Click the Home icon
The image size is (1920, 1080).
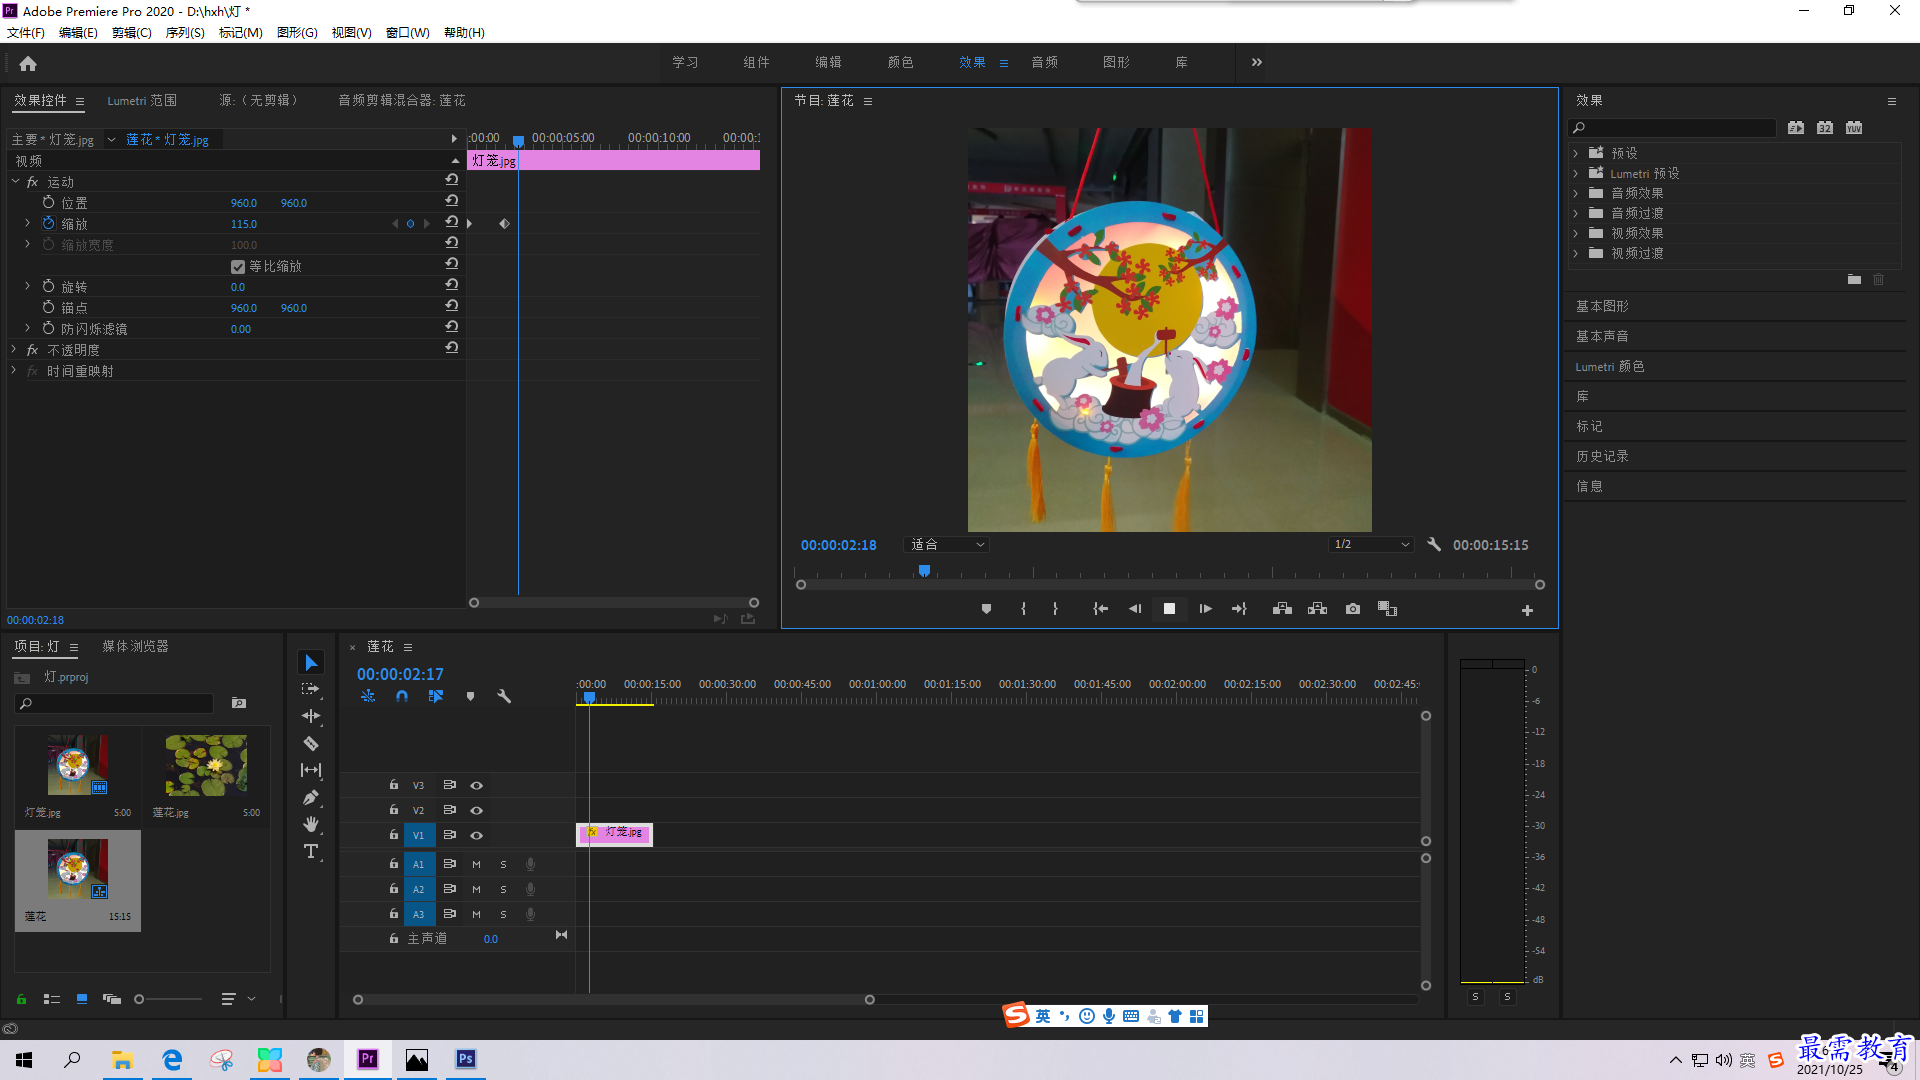pos(28,63)
